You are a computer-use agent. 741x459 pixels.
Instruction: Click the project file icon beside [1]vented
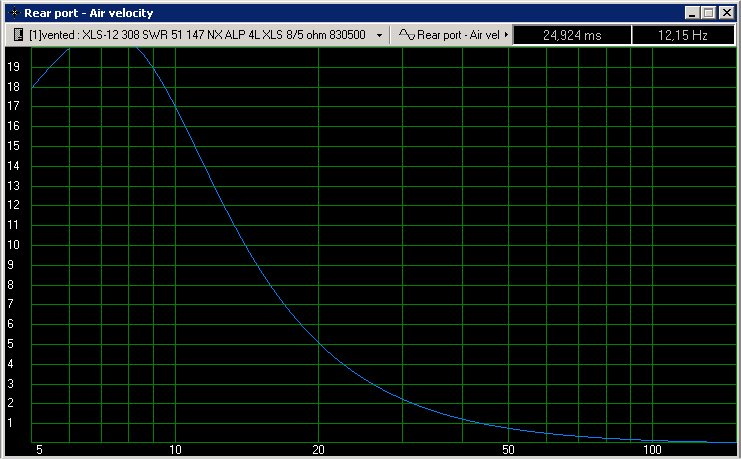[x=18, y=35]
